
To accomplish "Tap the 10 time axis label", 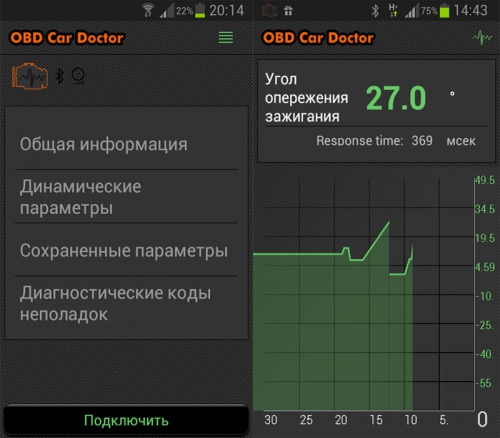I will [x=411, y=420].
